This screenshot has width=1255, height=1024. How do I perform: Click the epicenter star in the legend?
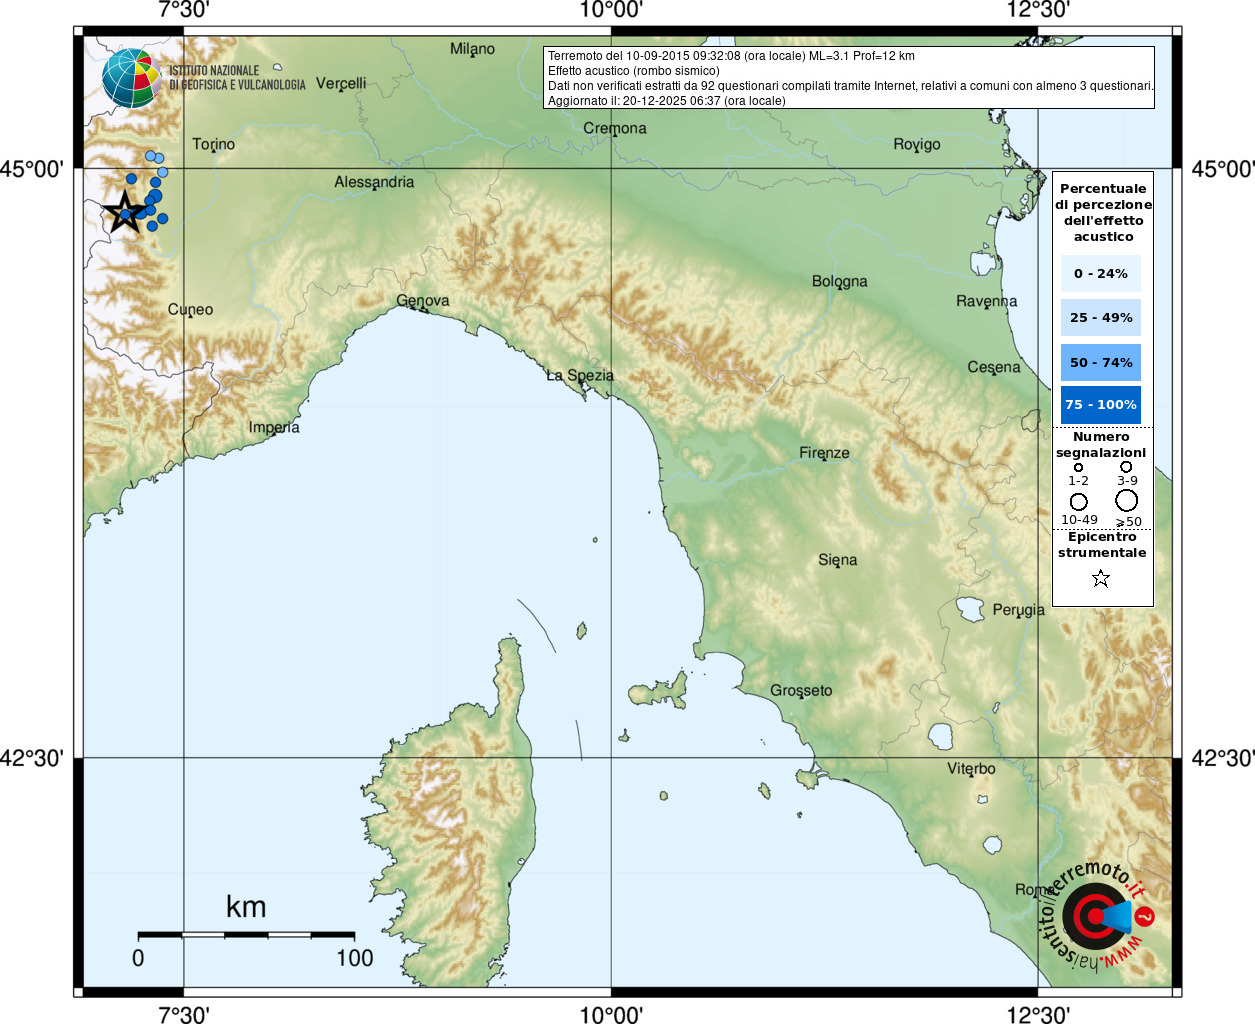pyautogui.click(x=1101, y=578)
